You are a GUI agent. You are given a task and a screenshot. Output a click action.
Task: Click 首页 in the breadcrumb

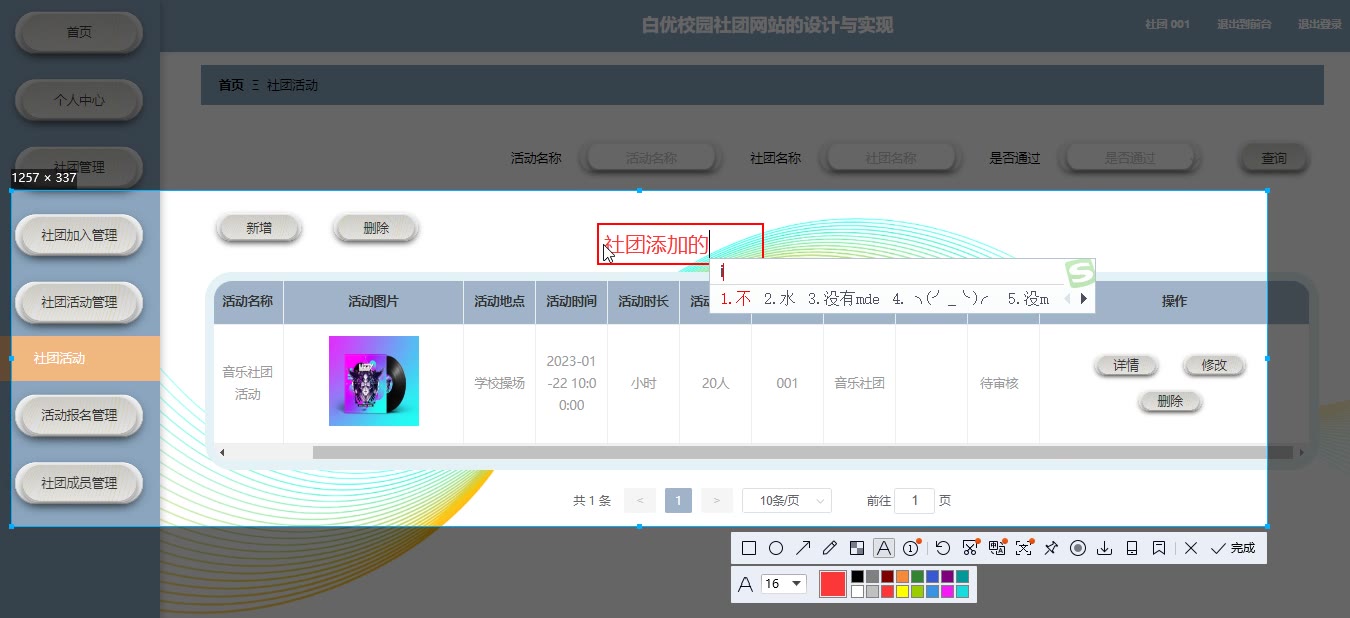pos(231,85)
